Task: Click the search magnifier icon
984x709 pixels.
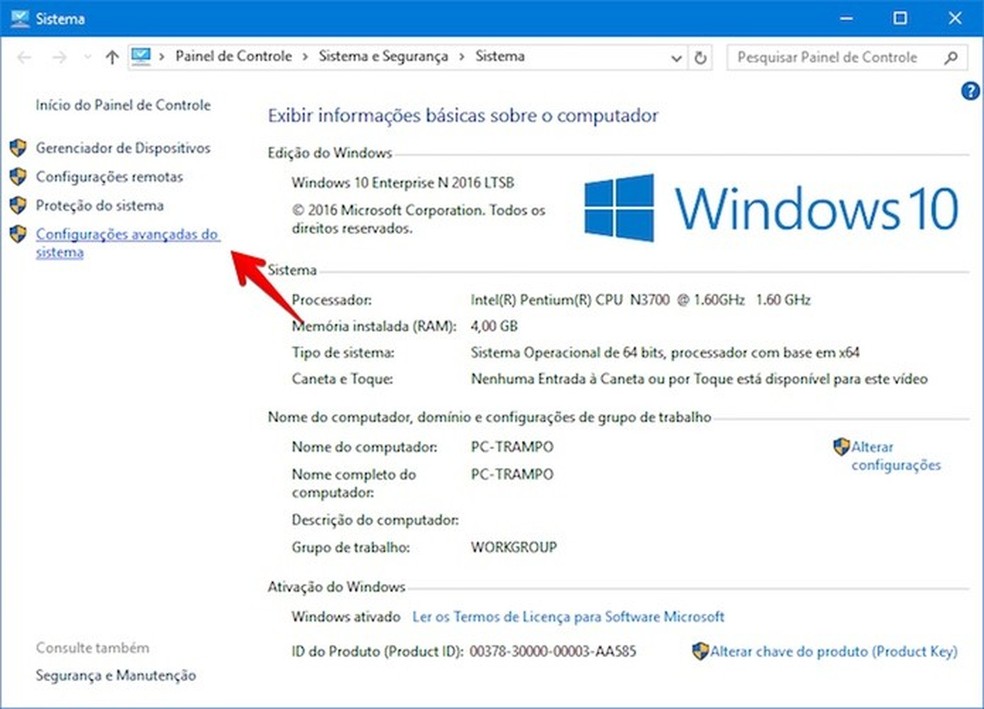Action: click(x=951, y=58)
